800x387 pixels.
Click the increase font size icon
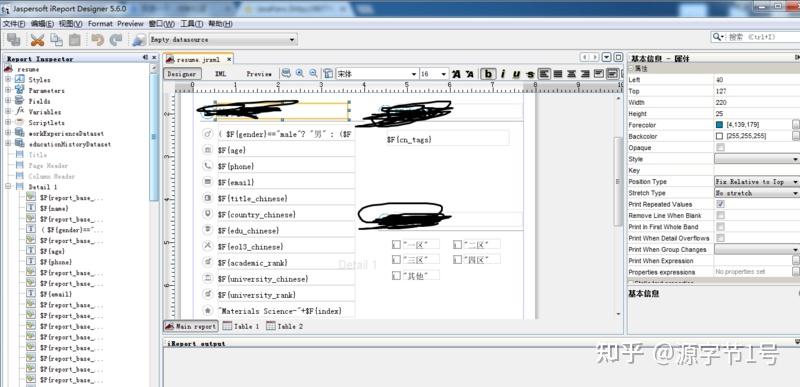click(456, 74)
